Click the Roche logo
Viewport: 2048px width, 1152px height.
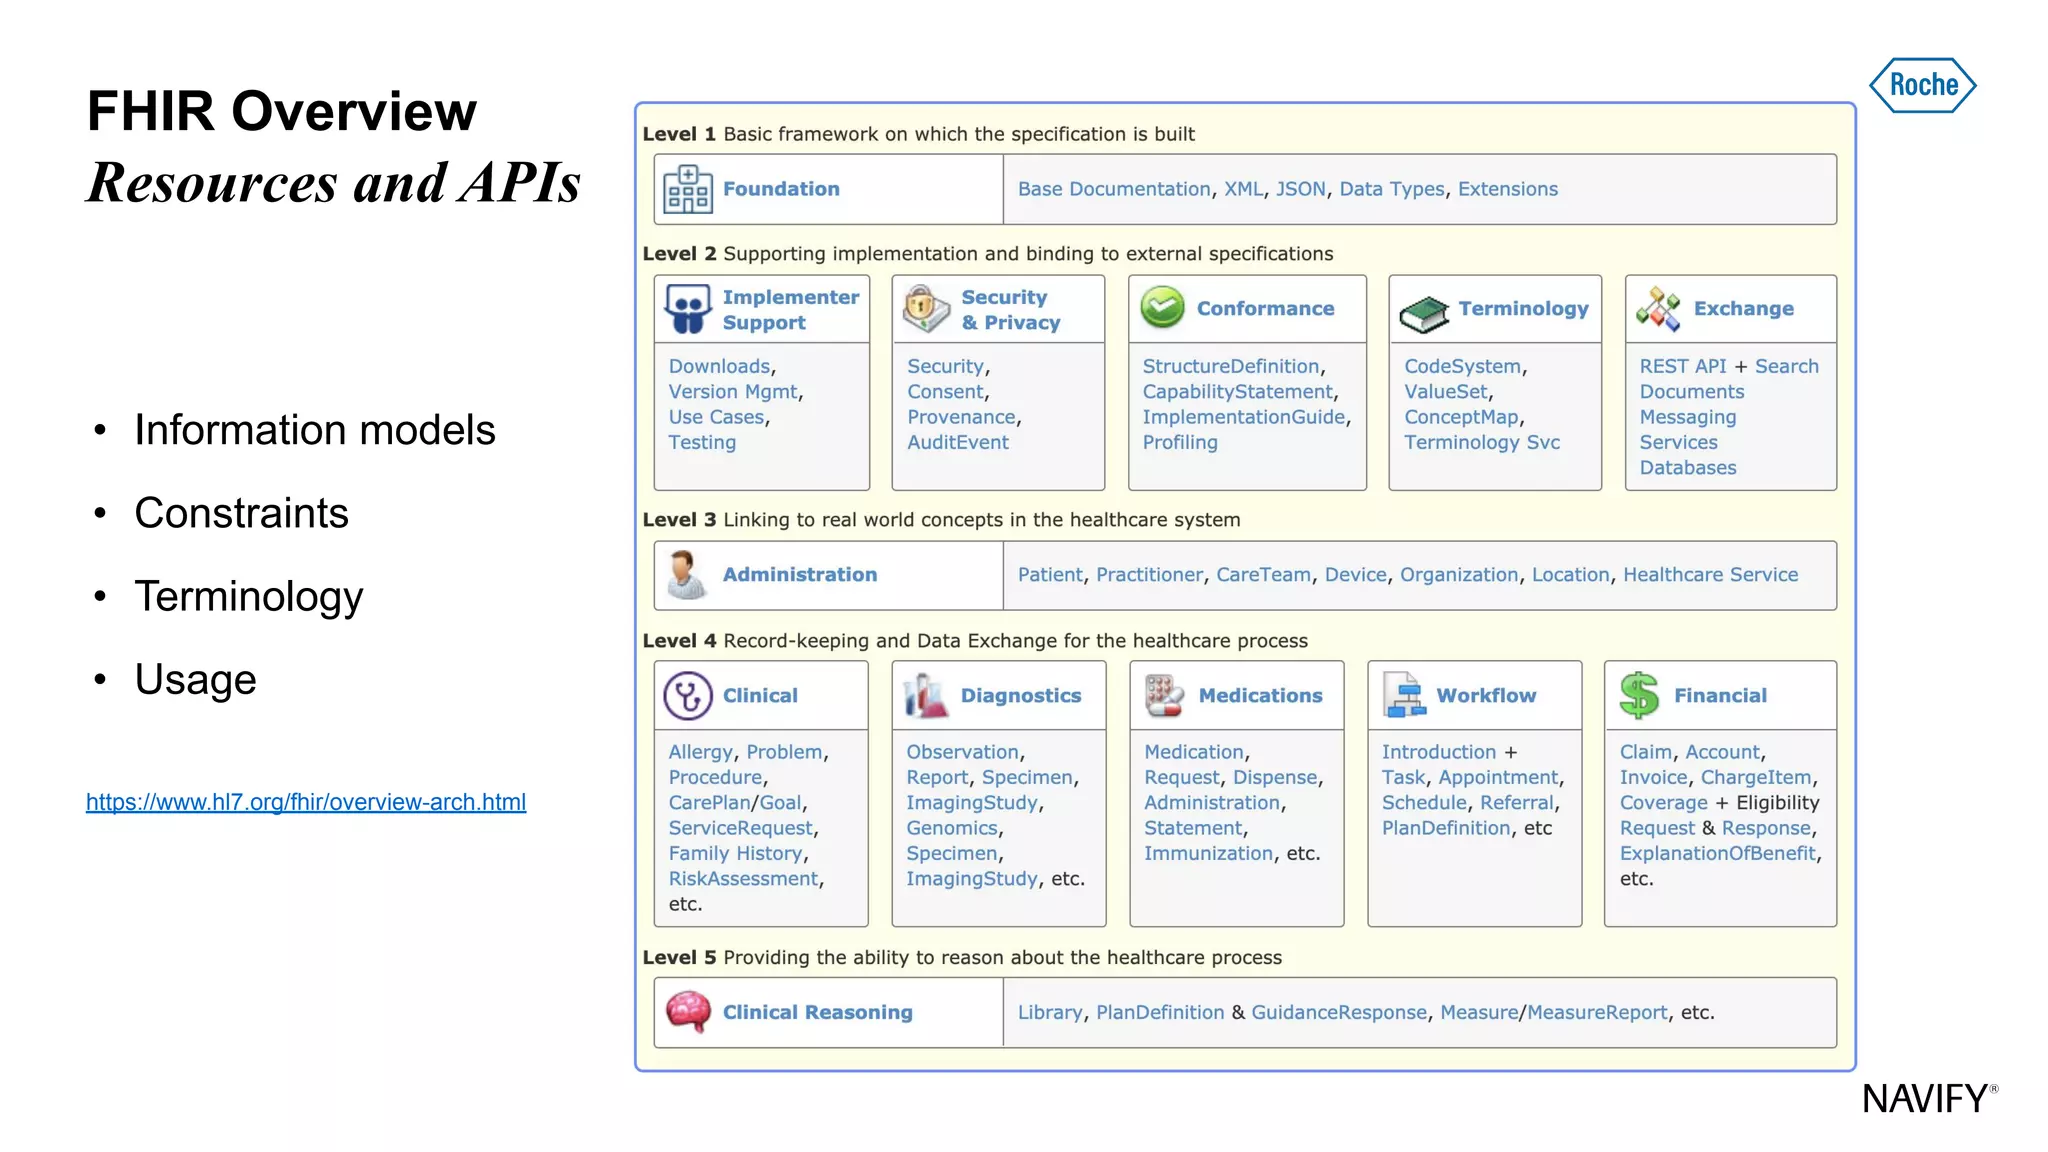[1922, 85]
